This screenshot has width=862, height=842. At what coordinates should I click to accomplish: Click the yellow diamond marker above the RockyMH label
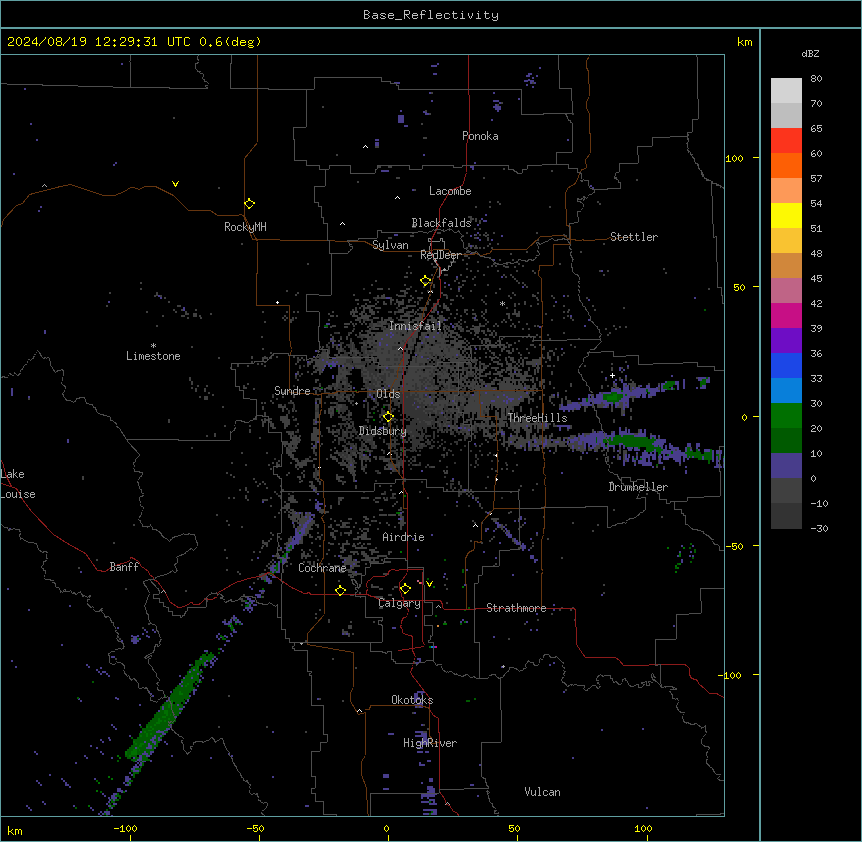(249, 204)
